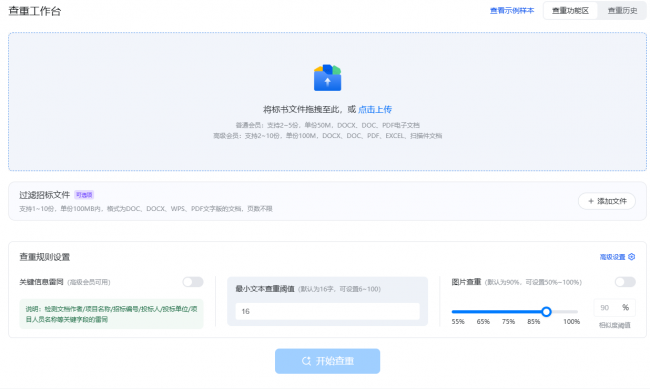Click the refresh icon on 开始查重

click(306, 361)
